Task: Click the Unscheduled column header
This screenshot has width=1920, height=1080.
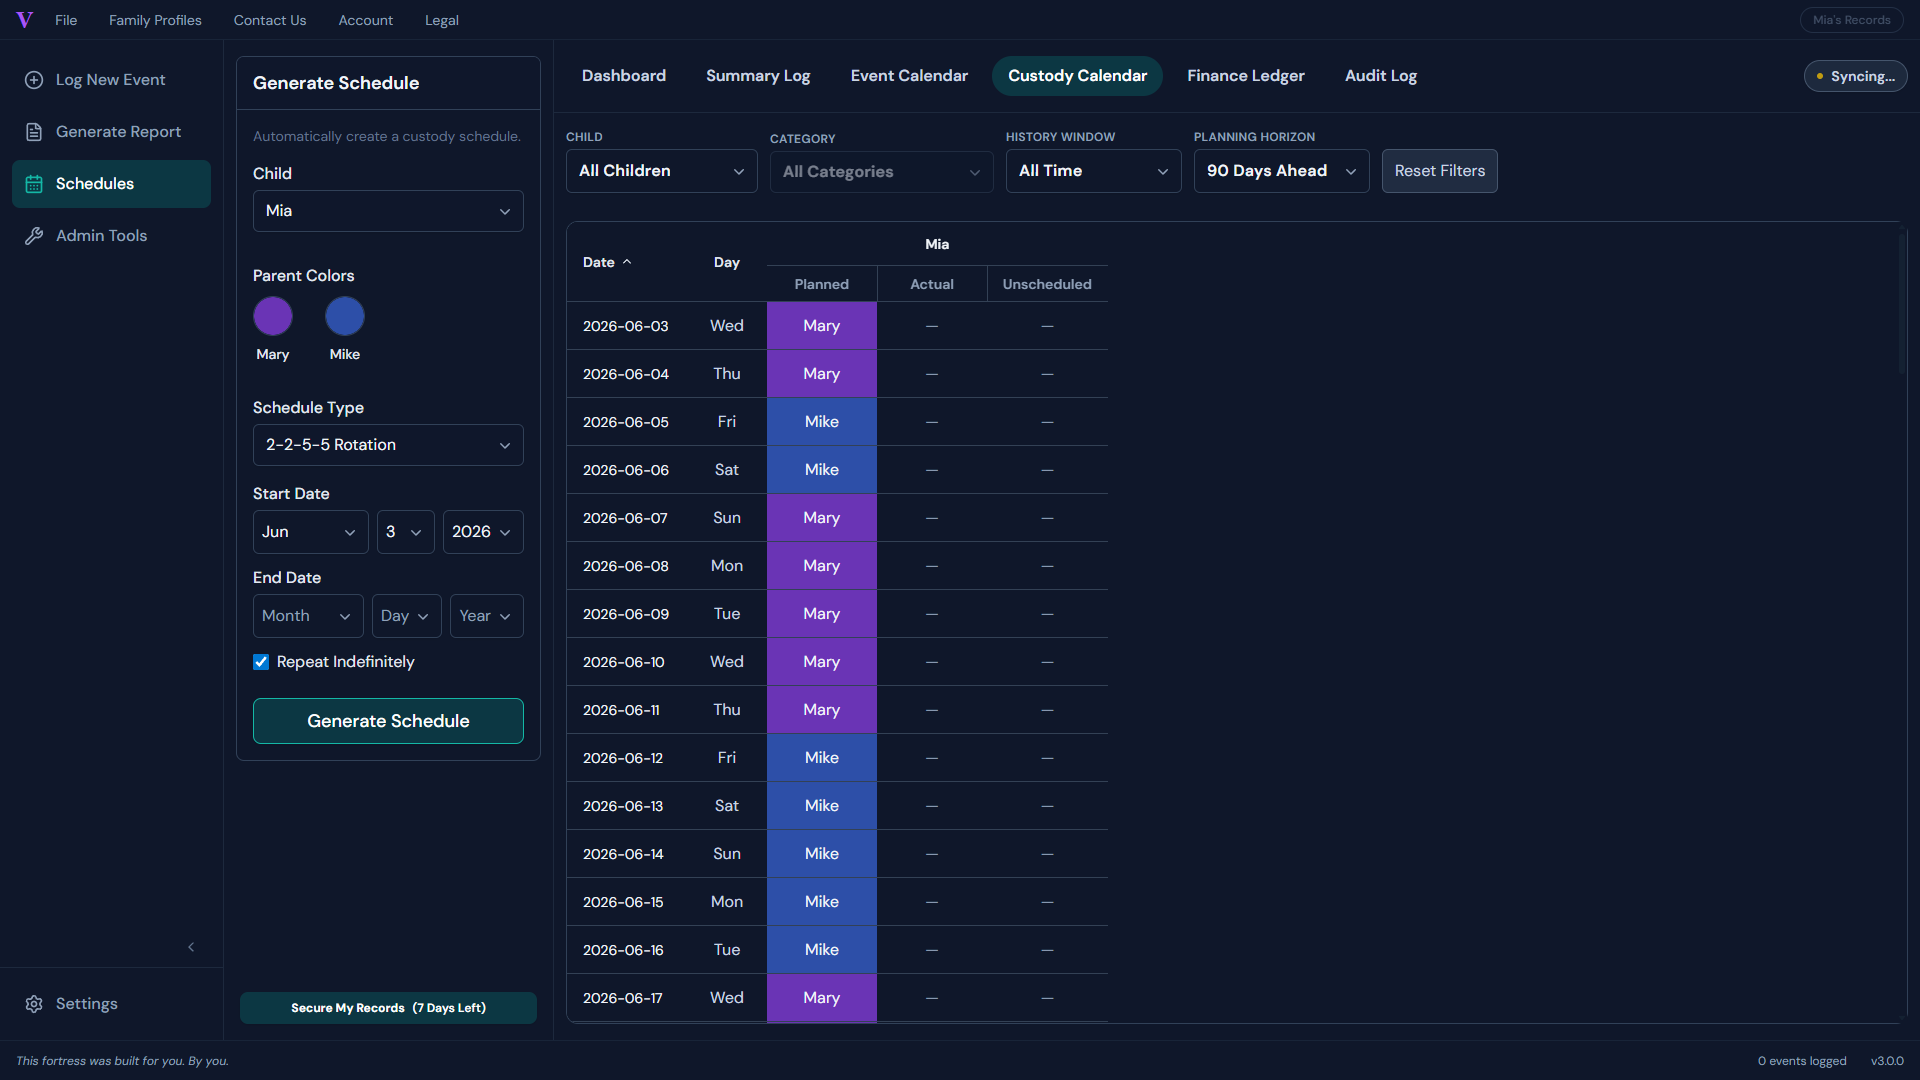Action: coord(1047,284)
